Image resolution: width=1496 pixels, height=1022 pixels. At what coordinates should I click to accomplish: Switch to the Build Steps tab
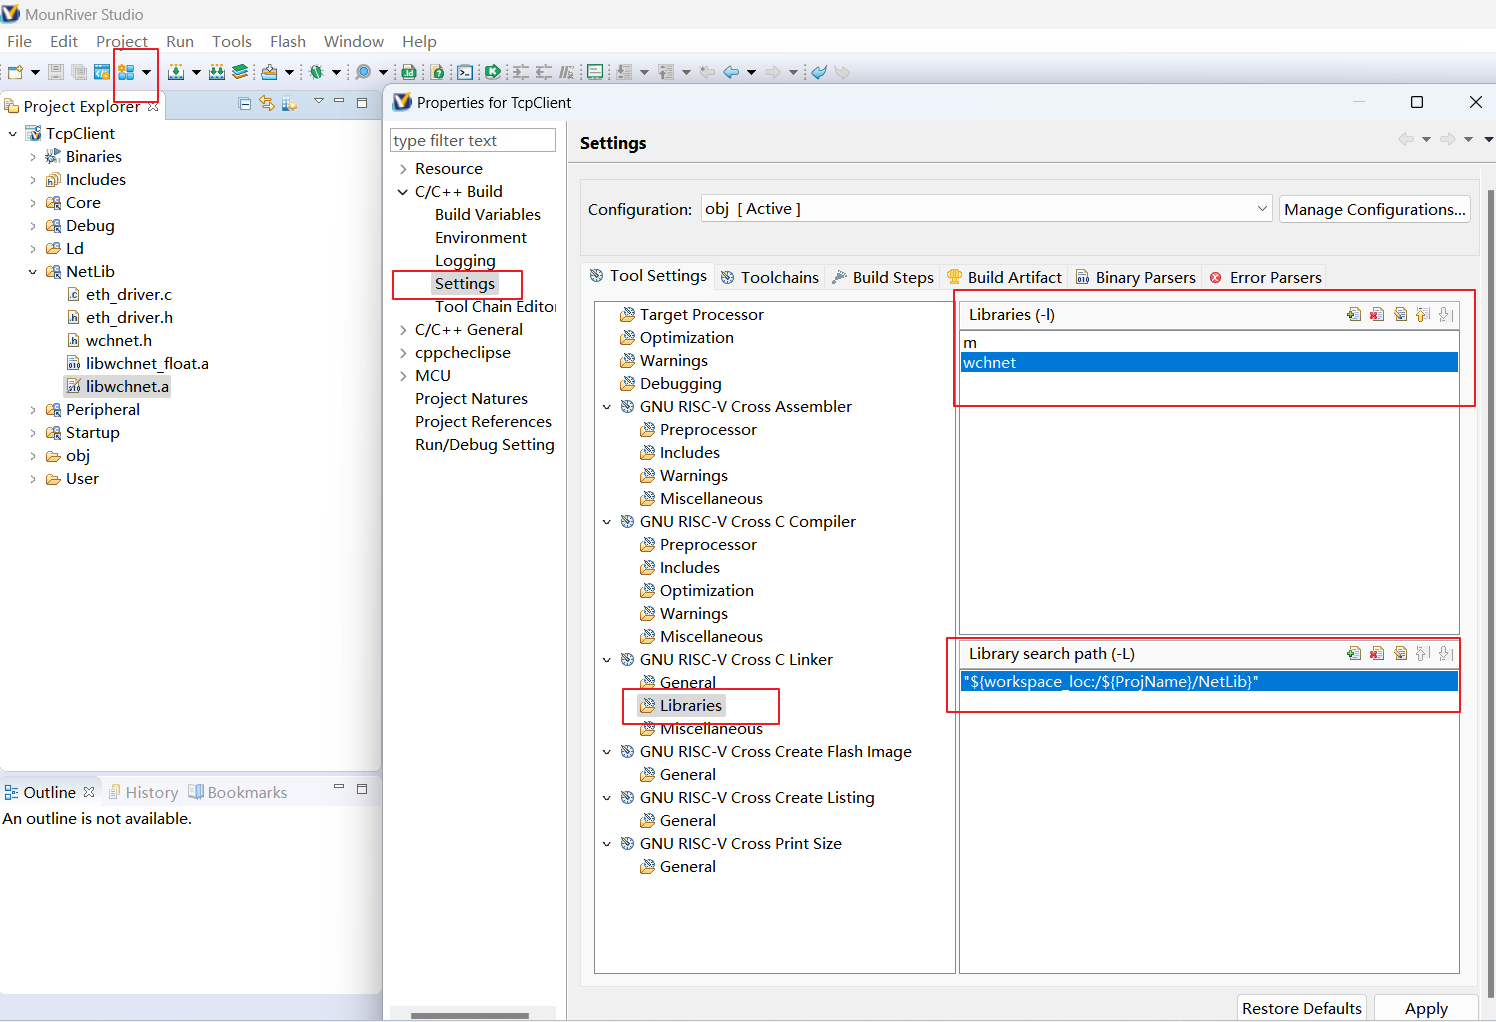(883, 277)
